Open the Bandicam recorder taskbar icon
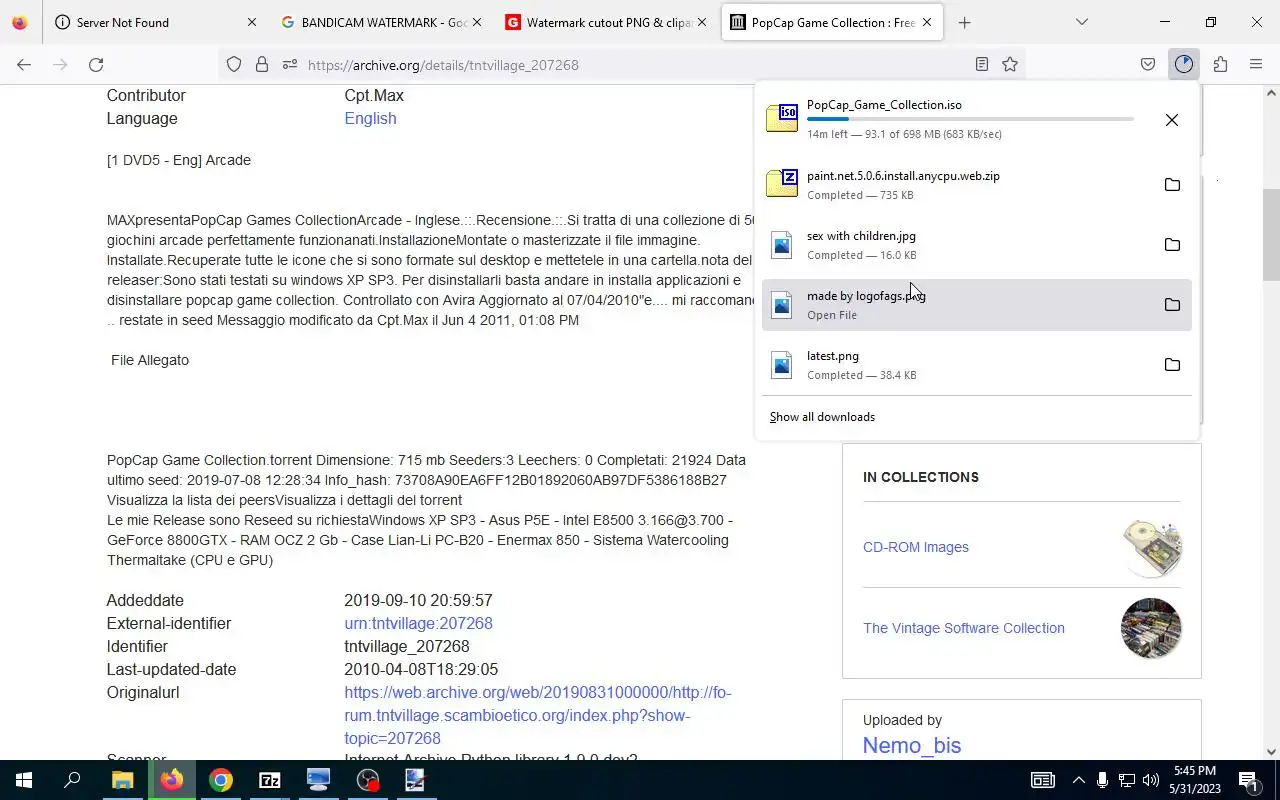 point(368,780)
